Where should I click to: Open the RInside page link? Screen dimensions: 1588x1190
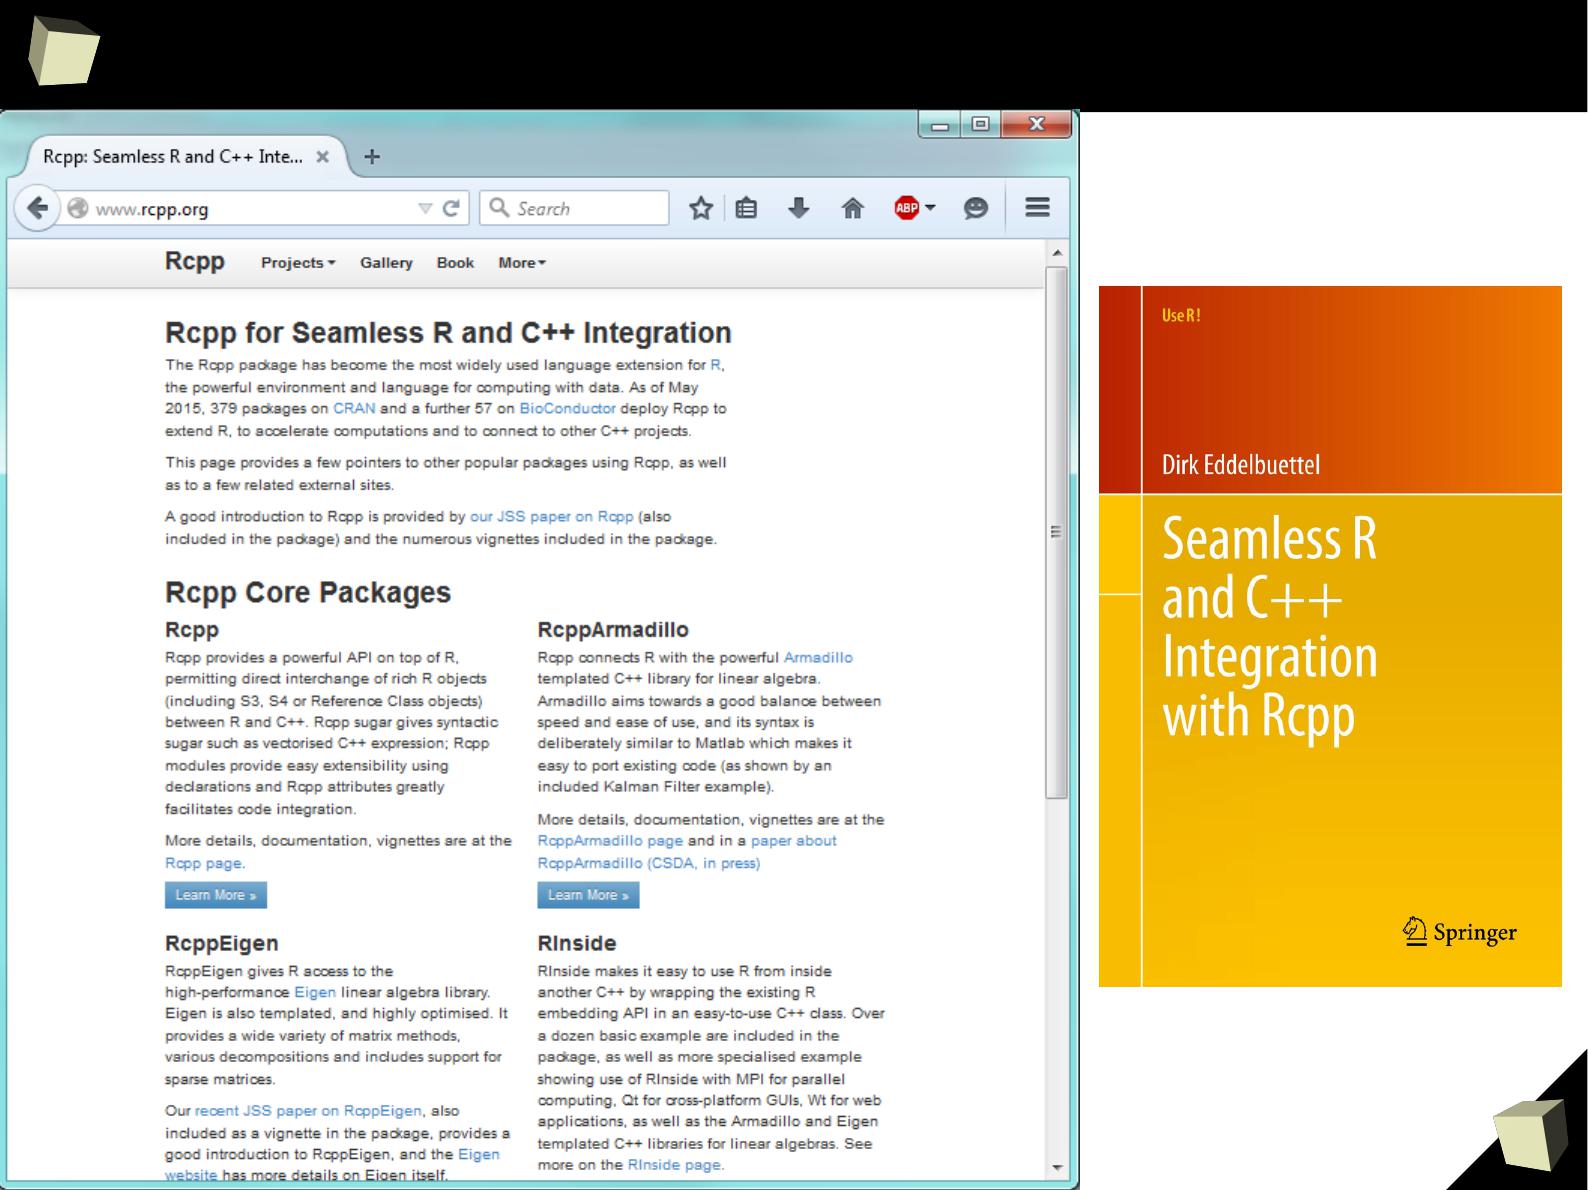click(675, 1164)
